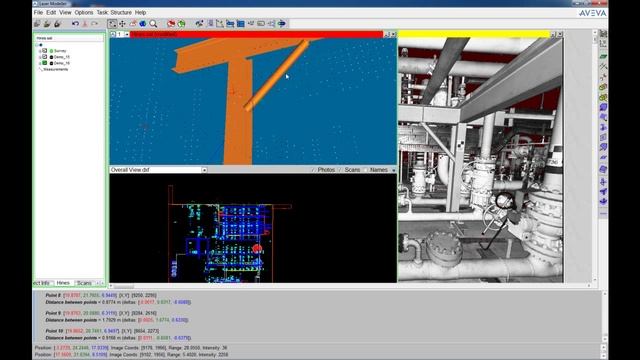Screen dimensions: 640x360
Task: Click the scan view yellow title bar
Action: tap(474, 34)
